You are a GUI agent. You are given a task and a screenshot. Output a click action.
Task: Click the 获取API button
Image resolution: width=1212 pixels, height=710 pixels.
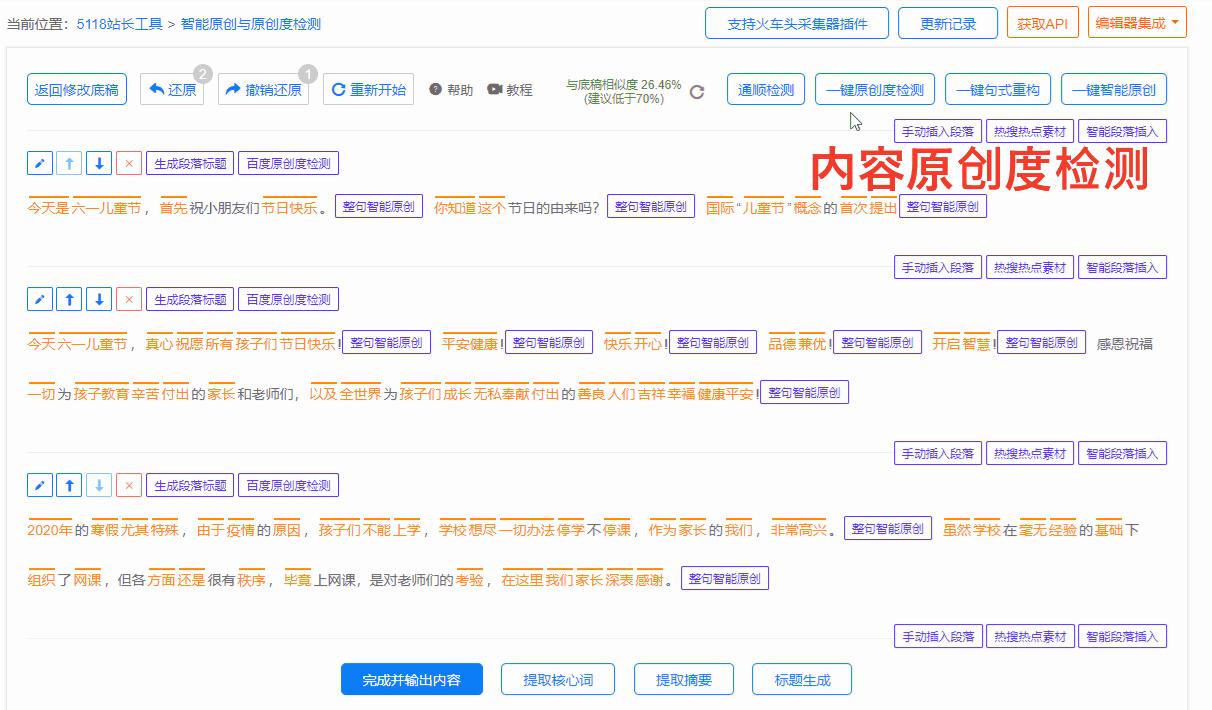1043,23
